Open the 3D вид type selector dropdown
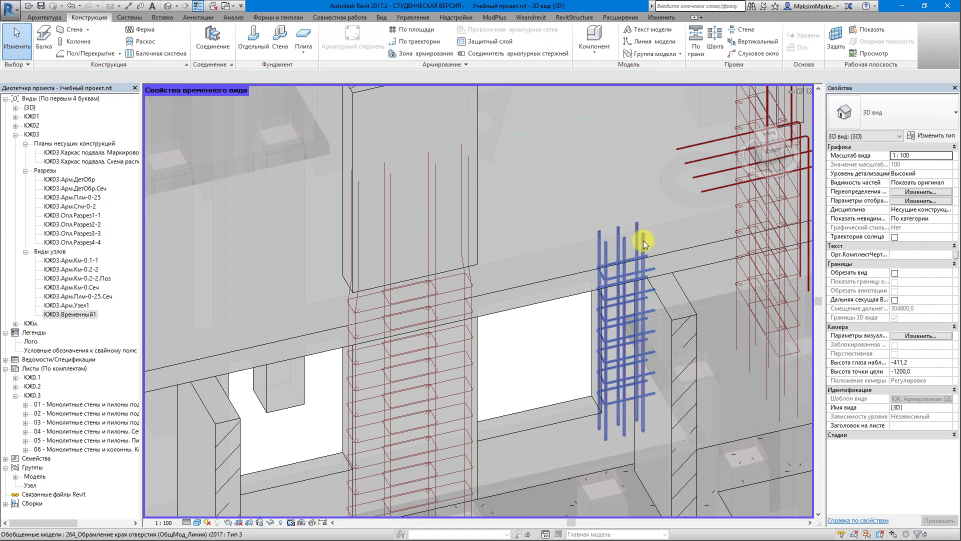The image size is (961, 541). click(899, 135)
